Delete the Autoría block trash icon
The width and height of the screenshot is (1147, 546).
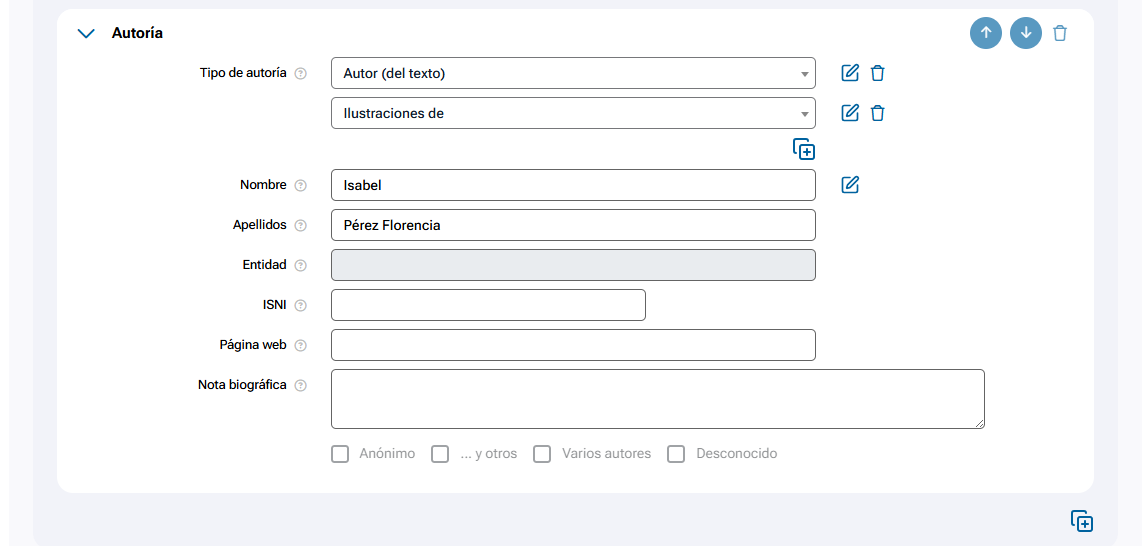(1059, 33)
